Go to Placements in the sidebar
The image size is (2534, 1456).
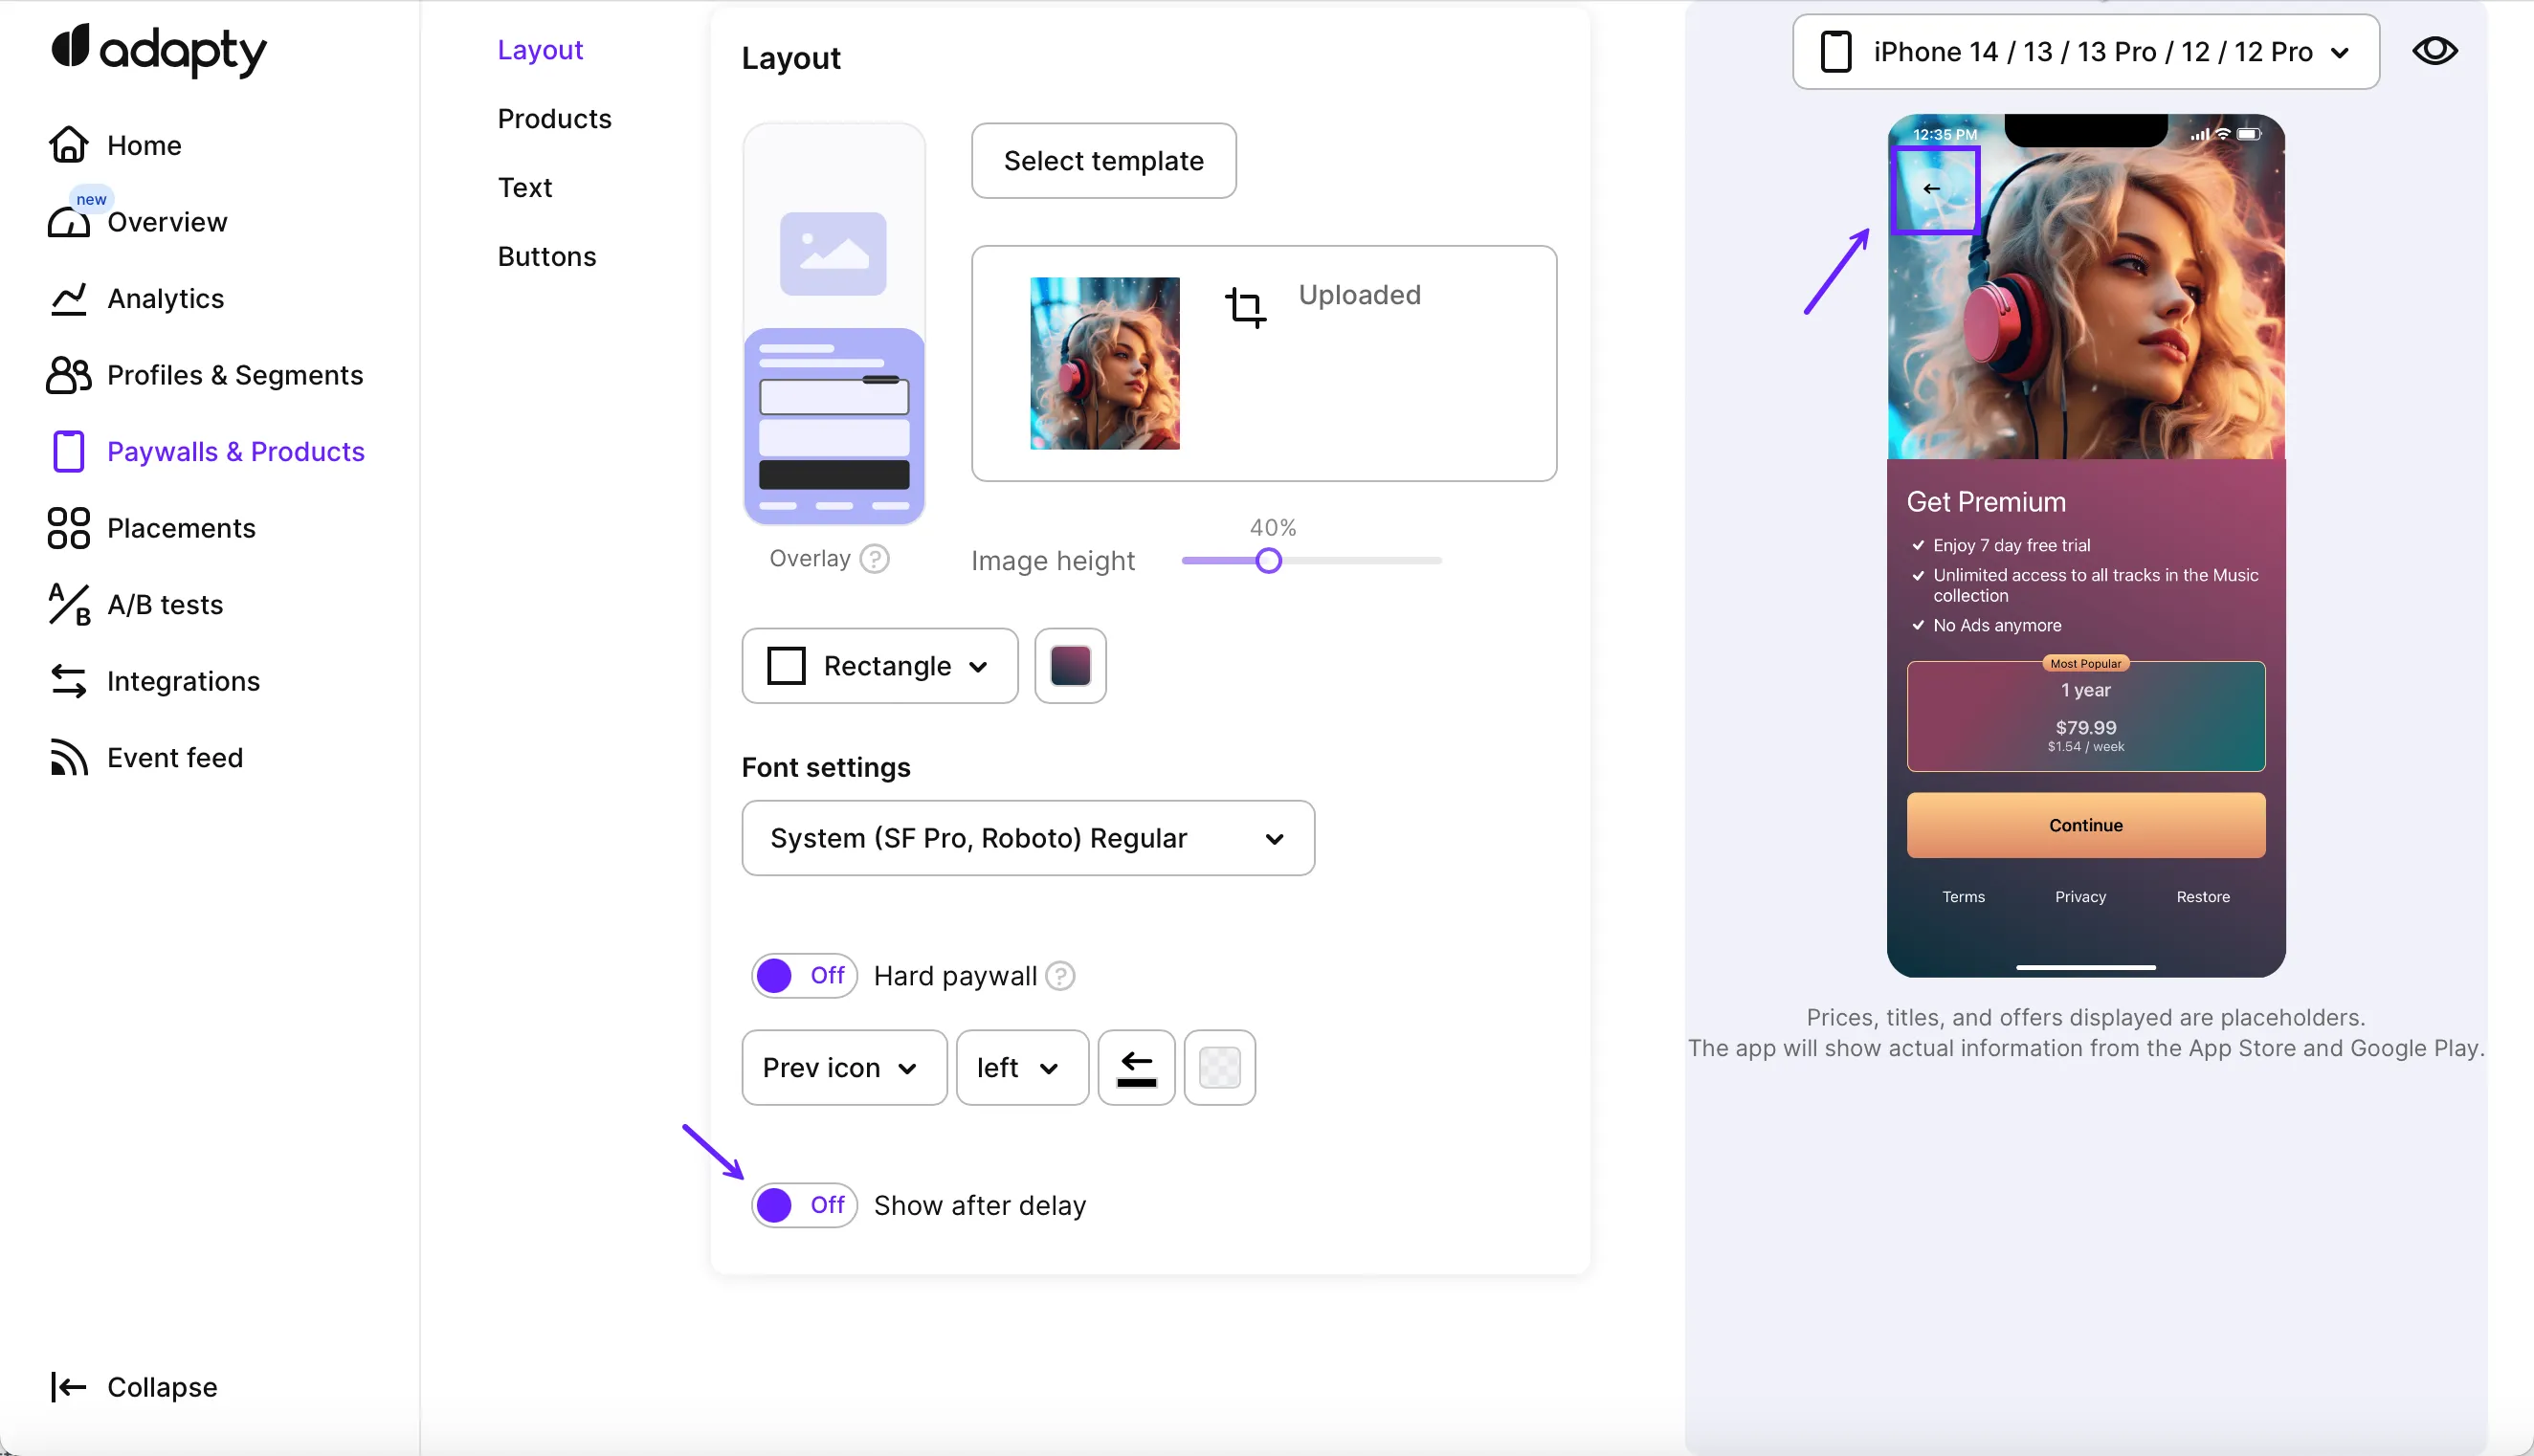(180, 528)
